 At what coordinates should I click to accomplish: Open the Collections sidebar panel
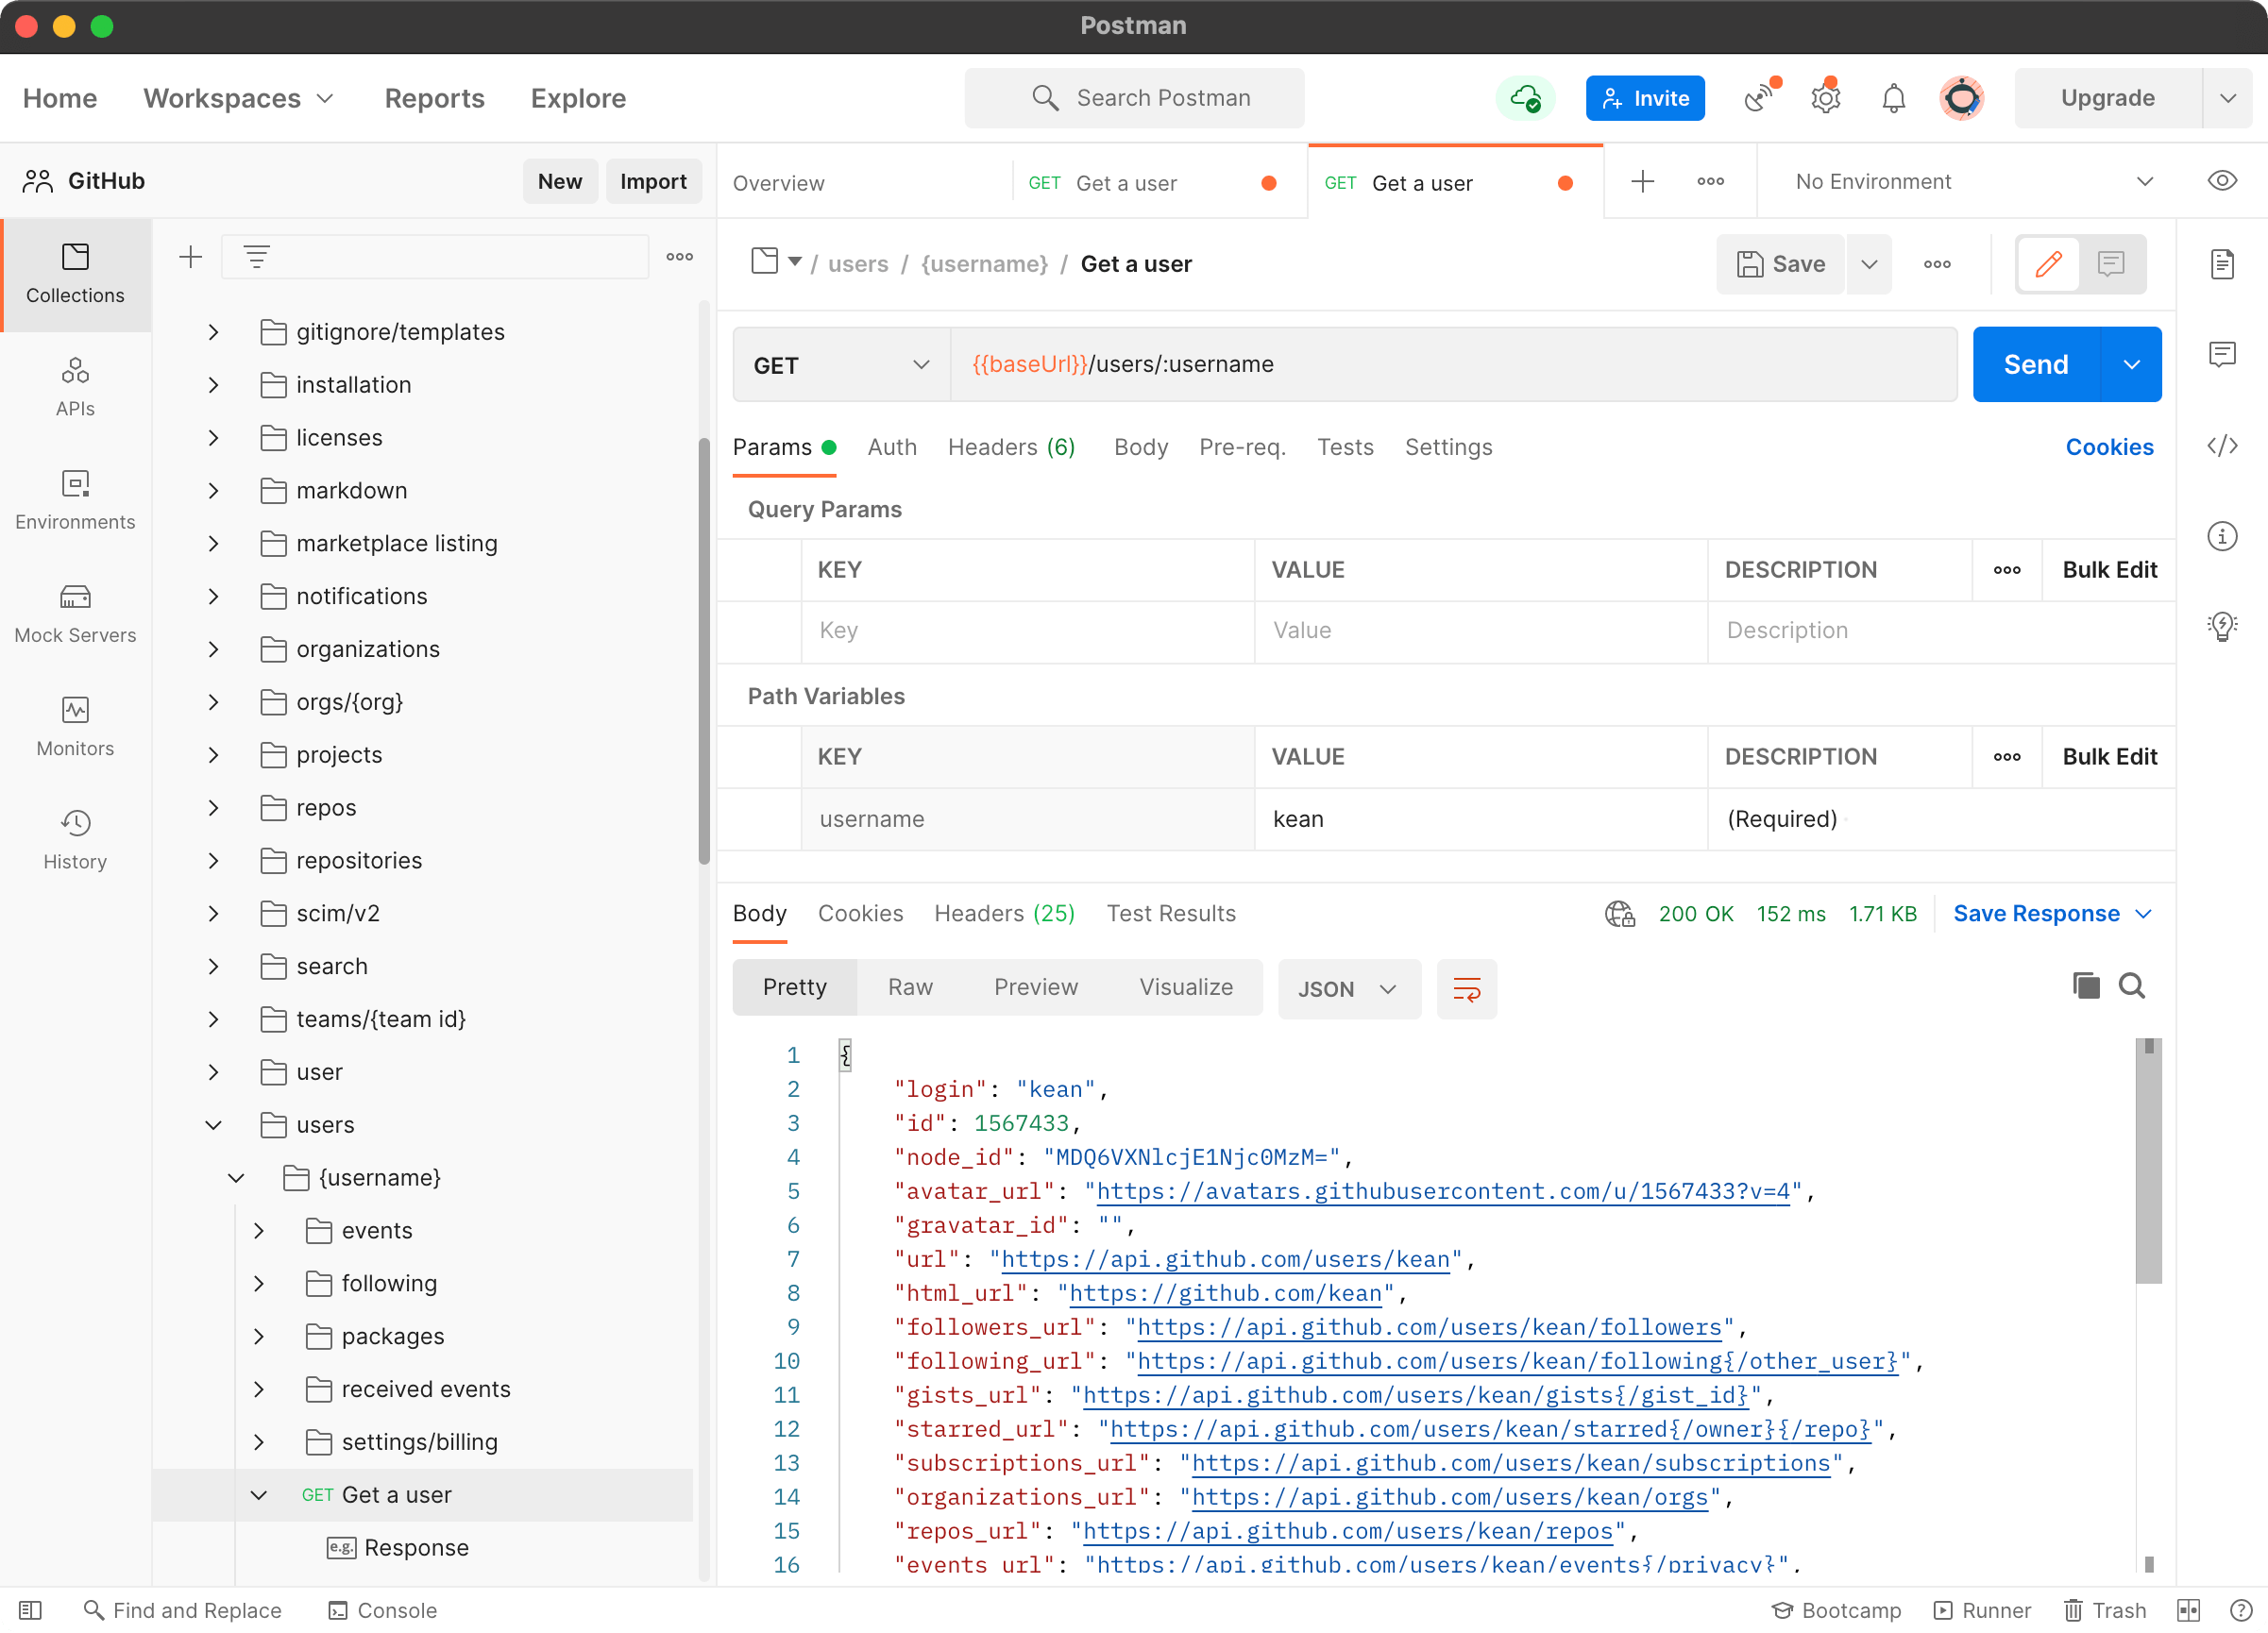pyautogui.click(x=75, y=274)
